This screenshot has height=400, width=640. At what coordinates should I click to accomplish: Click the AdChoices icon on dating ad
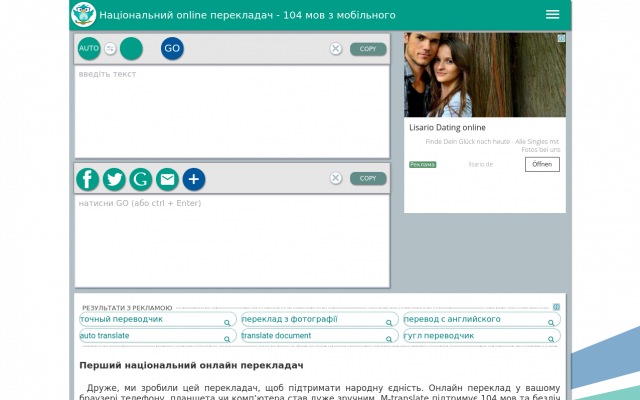[x=562, y=38]
